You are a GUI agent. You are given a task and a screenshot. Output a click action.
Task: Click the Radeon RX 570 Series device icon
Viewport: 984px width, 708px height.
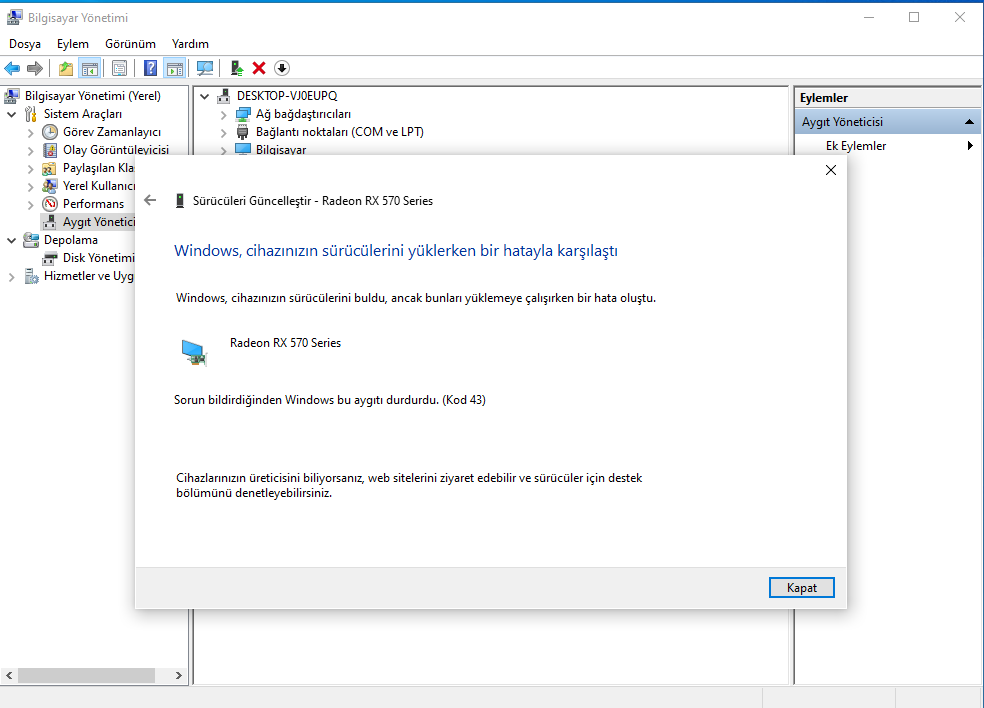click(x=195, y=352)
